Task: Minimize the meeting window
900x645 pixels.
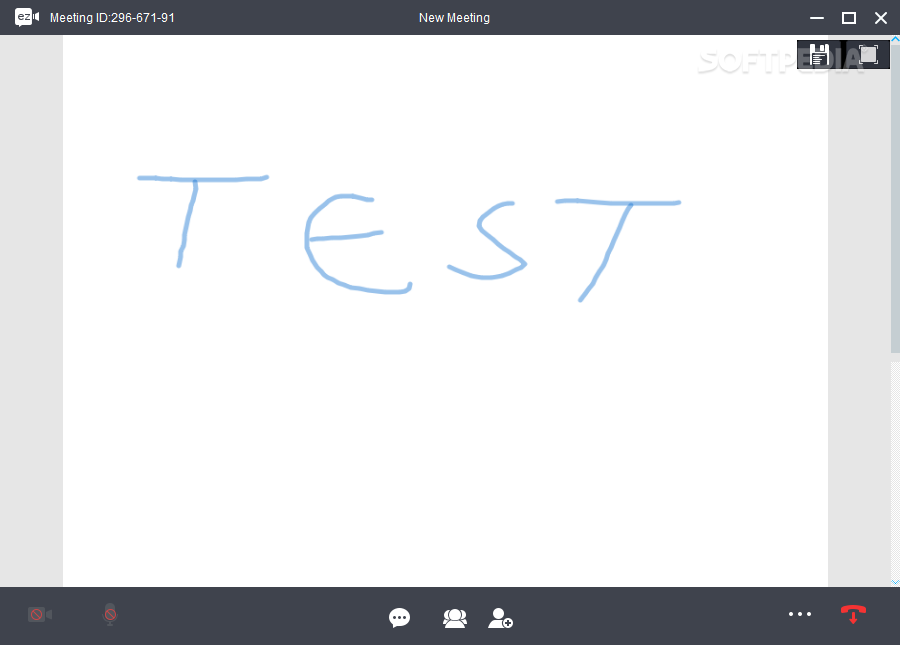Action: pos(817,18)
